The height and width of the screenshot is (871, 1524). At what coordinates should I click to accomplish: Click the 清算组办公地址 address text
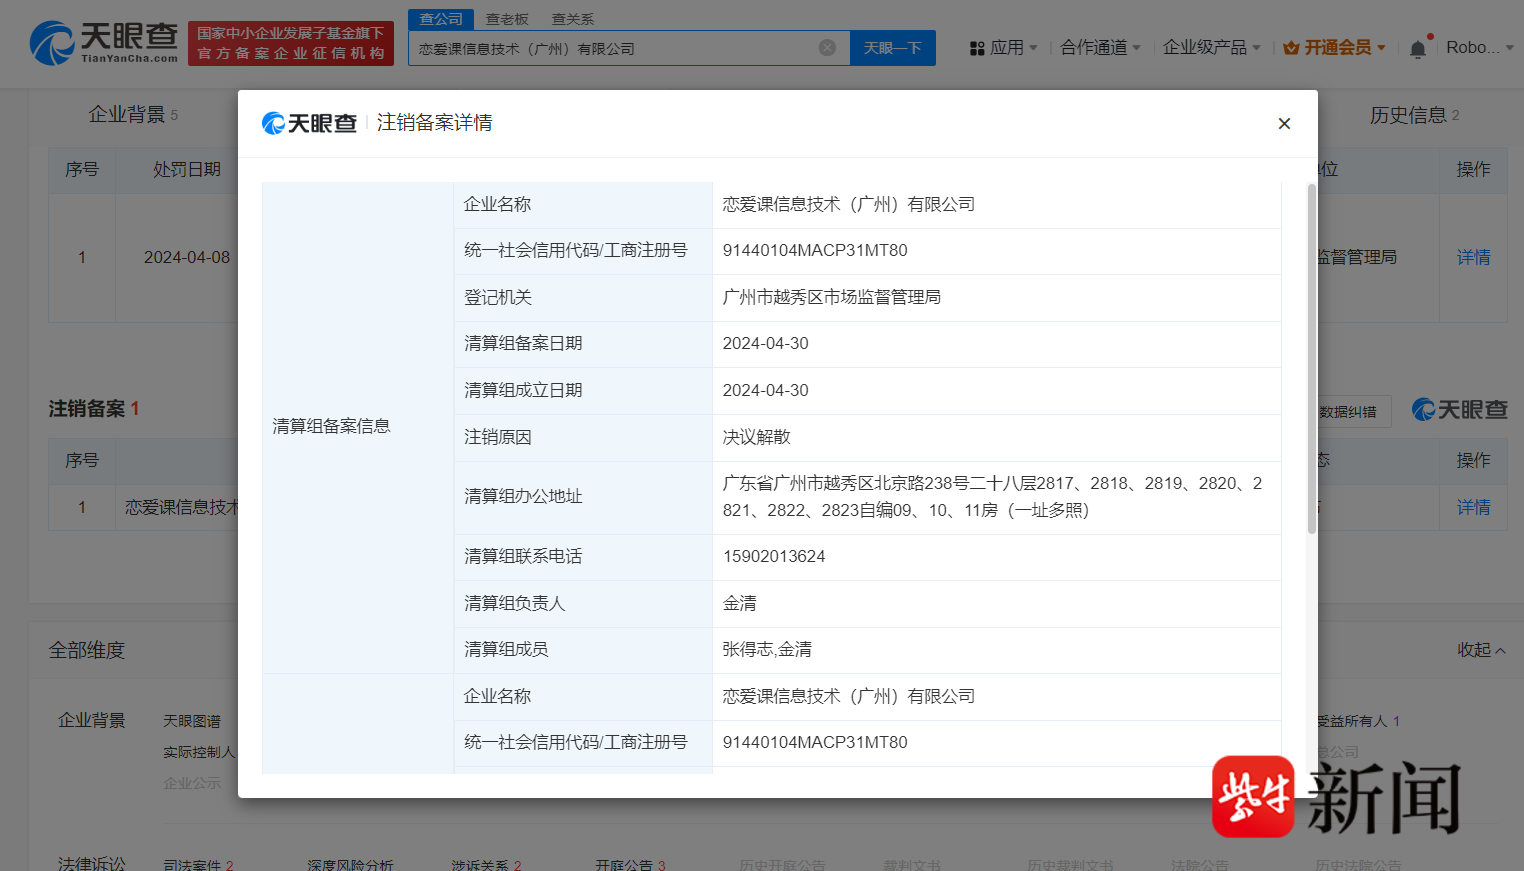(x=993, y=497)
